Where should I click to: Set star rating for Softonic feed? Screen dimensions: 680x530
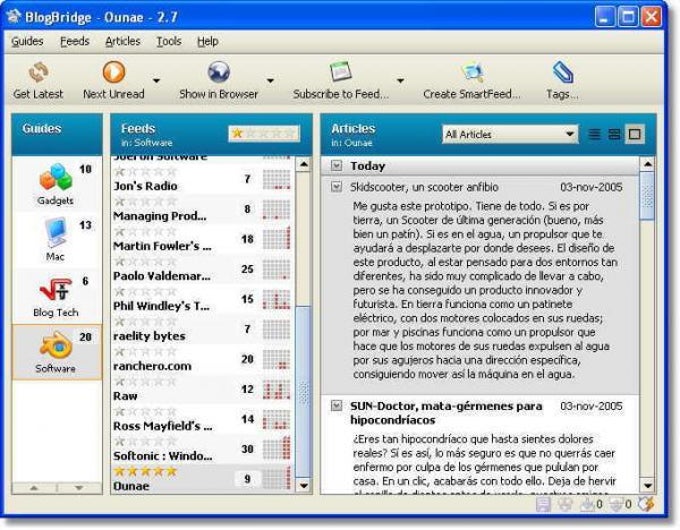tap(145, 442)
